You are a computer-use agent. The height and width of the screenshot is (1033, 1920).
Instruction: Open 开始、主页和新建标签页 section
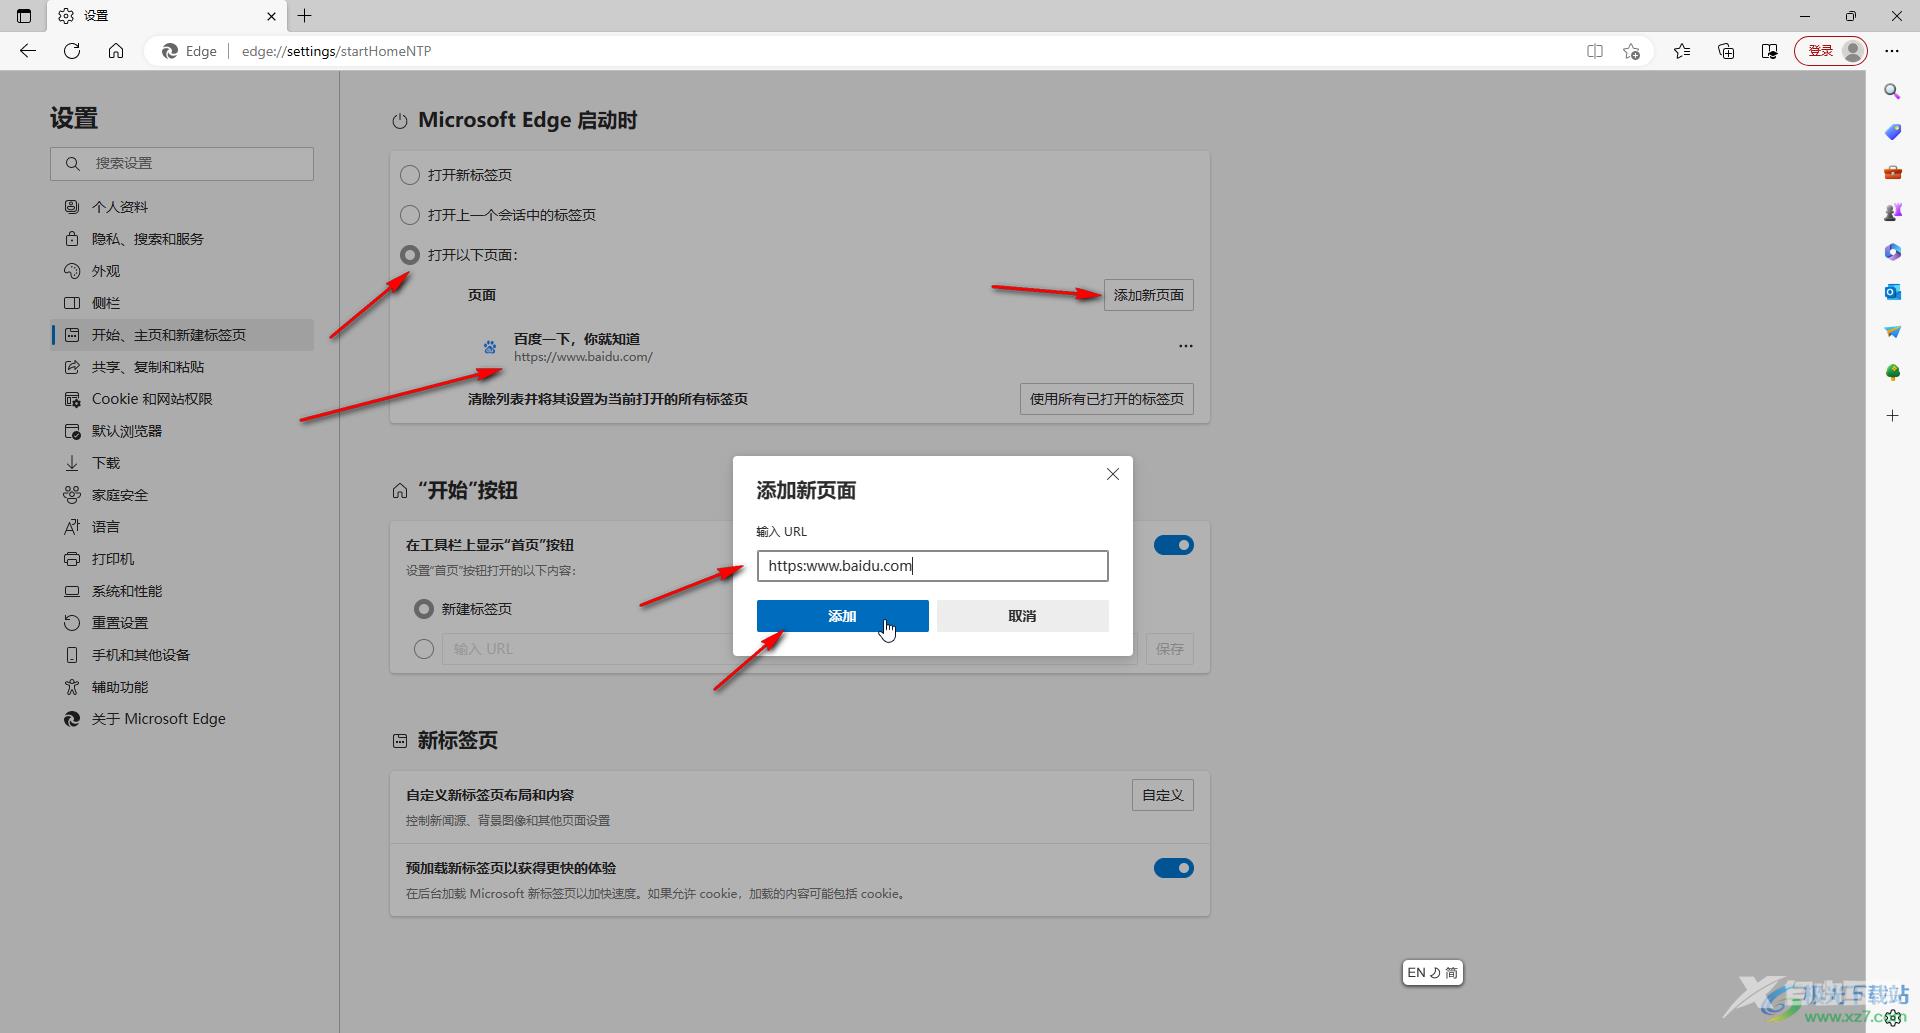click(182, 335)
